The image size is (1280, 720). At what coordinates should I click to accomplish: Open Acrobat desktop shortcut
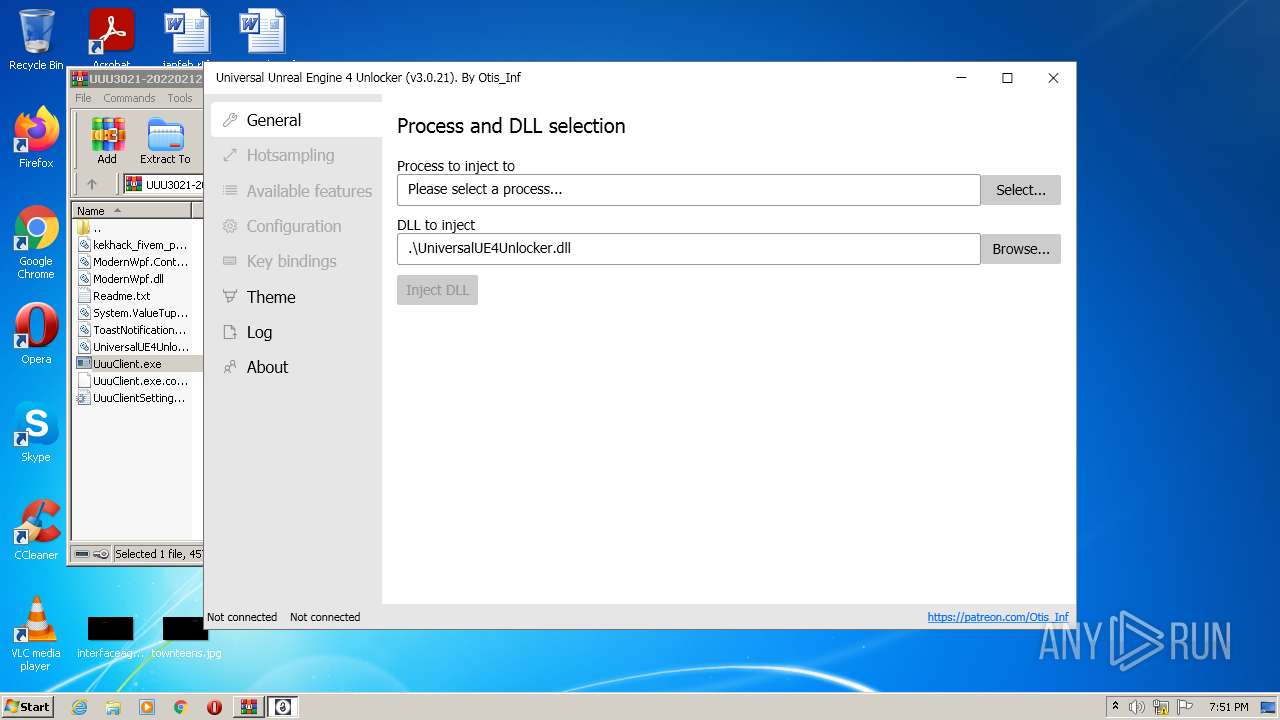point(111,40)
